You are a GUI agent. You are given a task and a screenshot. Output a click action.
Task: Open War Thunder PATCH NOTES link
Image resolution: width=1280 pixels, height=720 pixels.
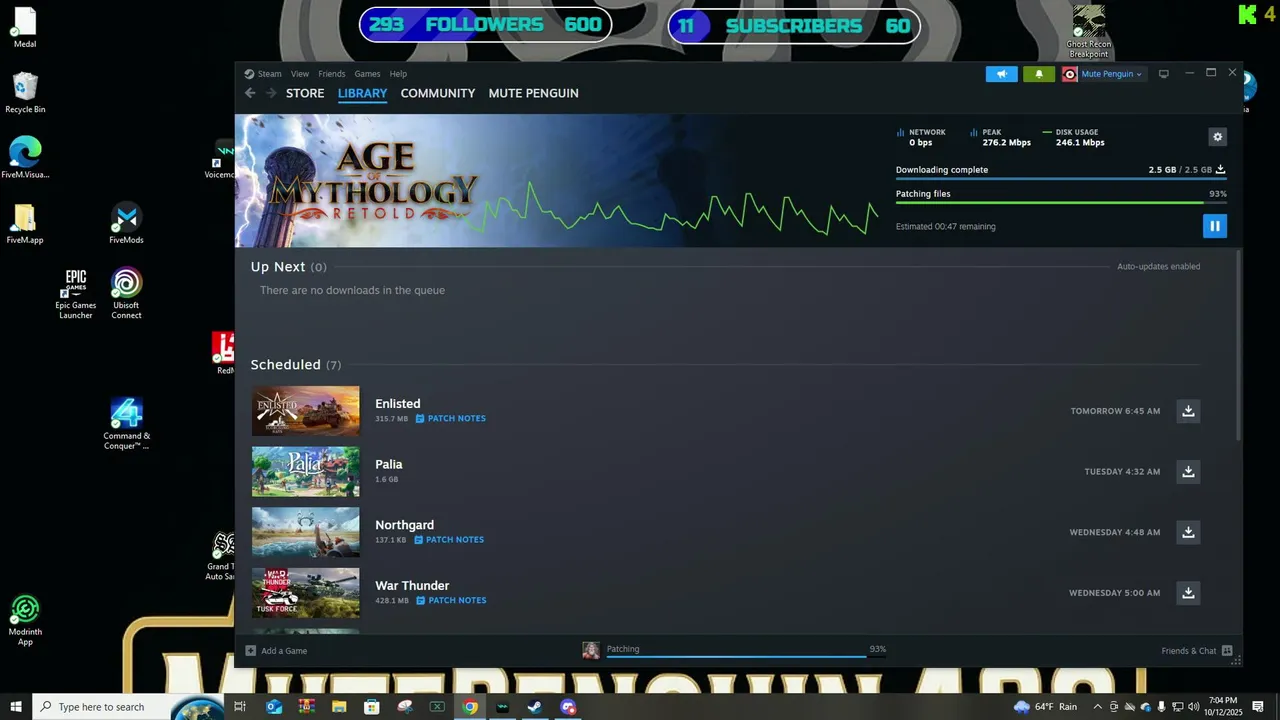pos(451,601)
